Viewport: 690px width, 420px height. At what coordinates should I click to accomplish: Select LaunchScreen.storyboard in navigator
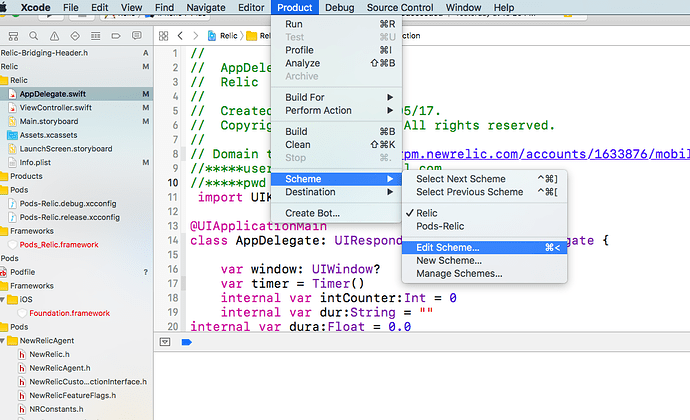[x=66, y=149]
